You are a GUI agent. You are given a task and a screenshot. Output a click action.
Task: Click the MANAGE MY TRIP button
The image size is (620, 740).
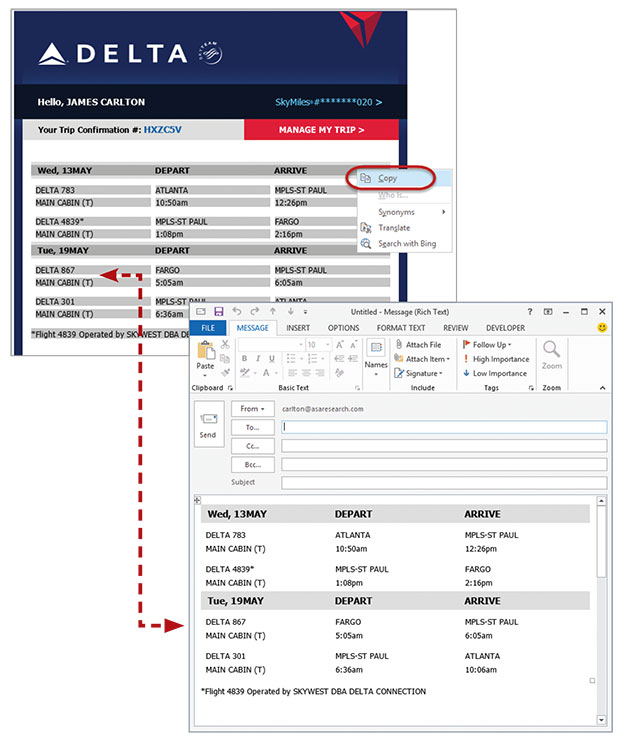[321, 130]
